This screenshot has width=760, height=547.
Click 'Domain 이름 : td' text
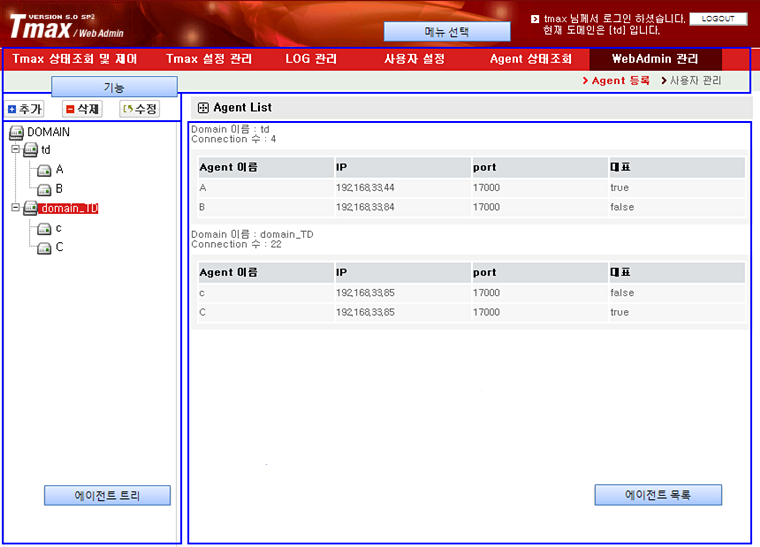[x=230, y=129]
